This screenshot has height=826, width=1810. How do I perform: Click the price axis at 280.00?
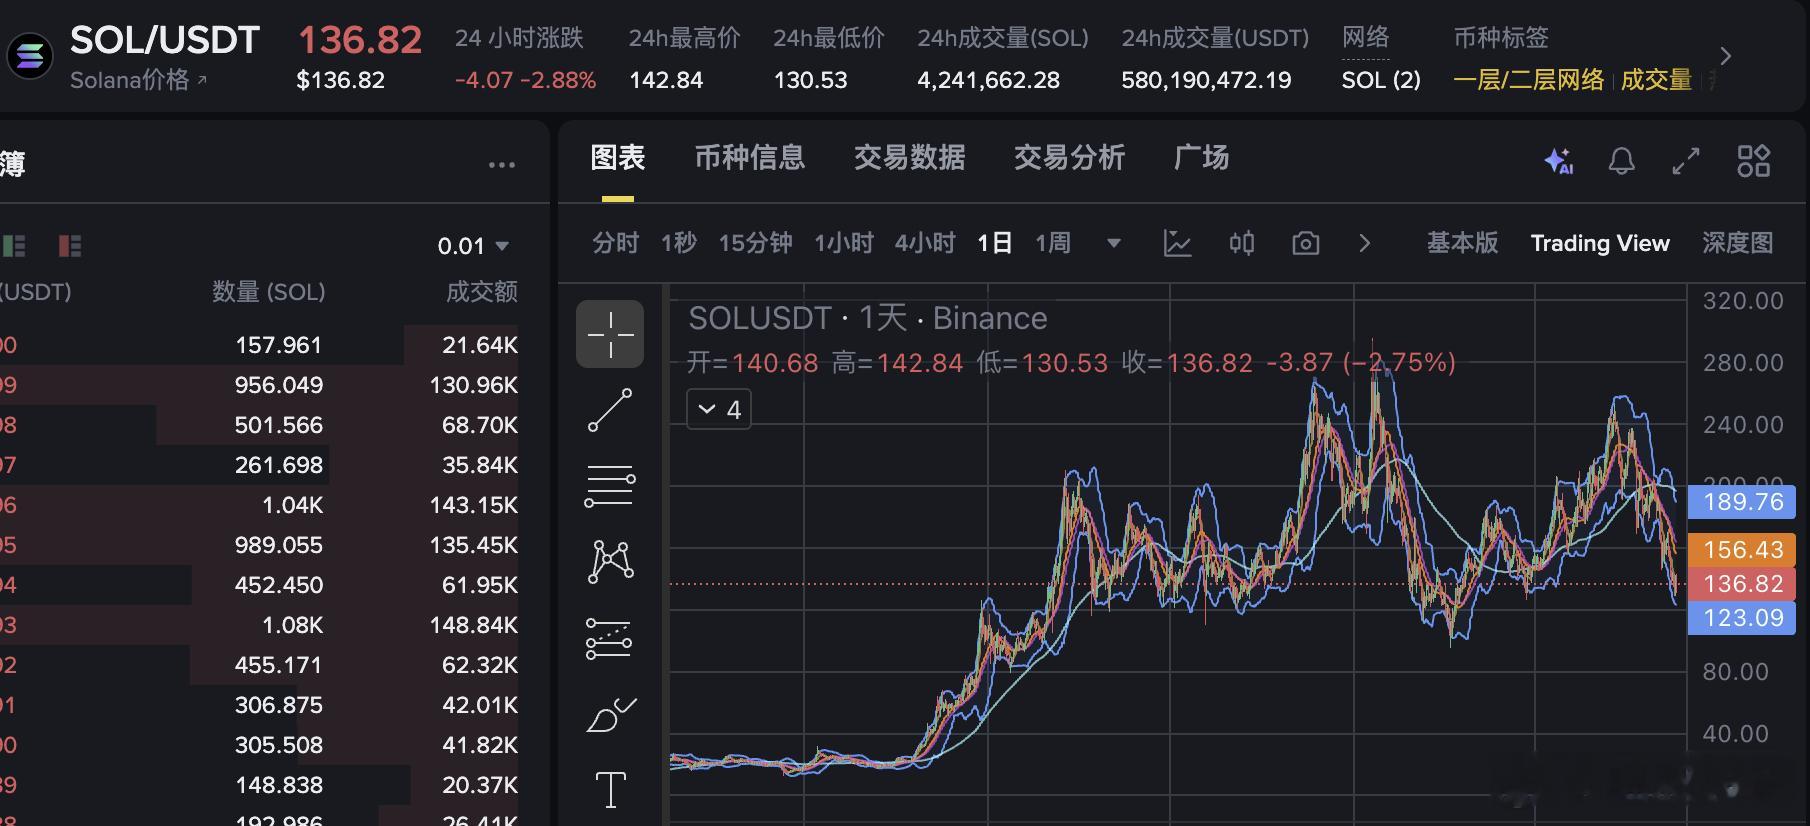1743,363
